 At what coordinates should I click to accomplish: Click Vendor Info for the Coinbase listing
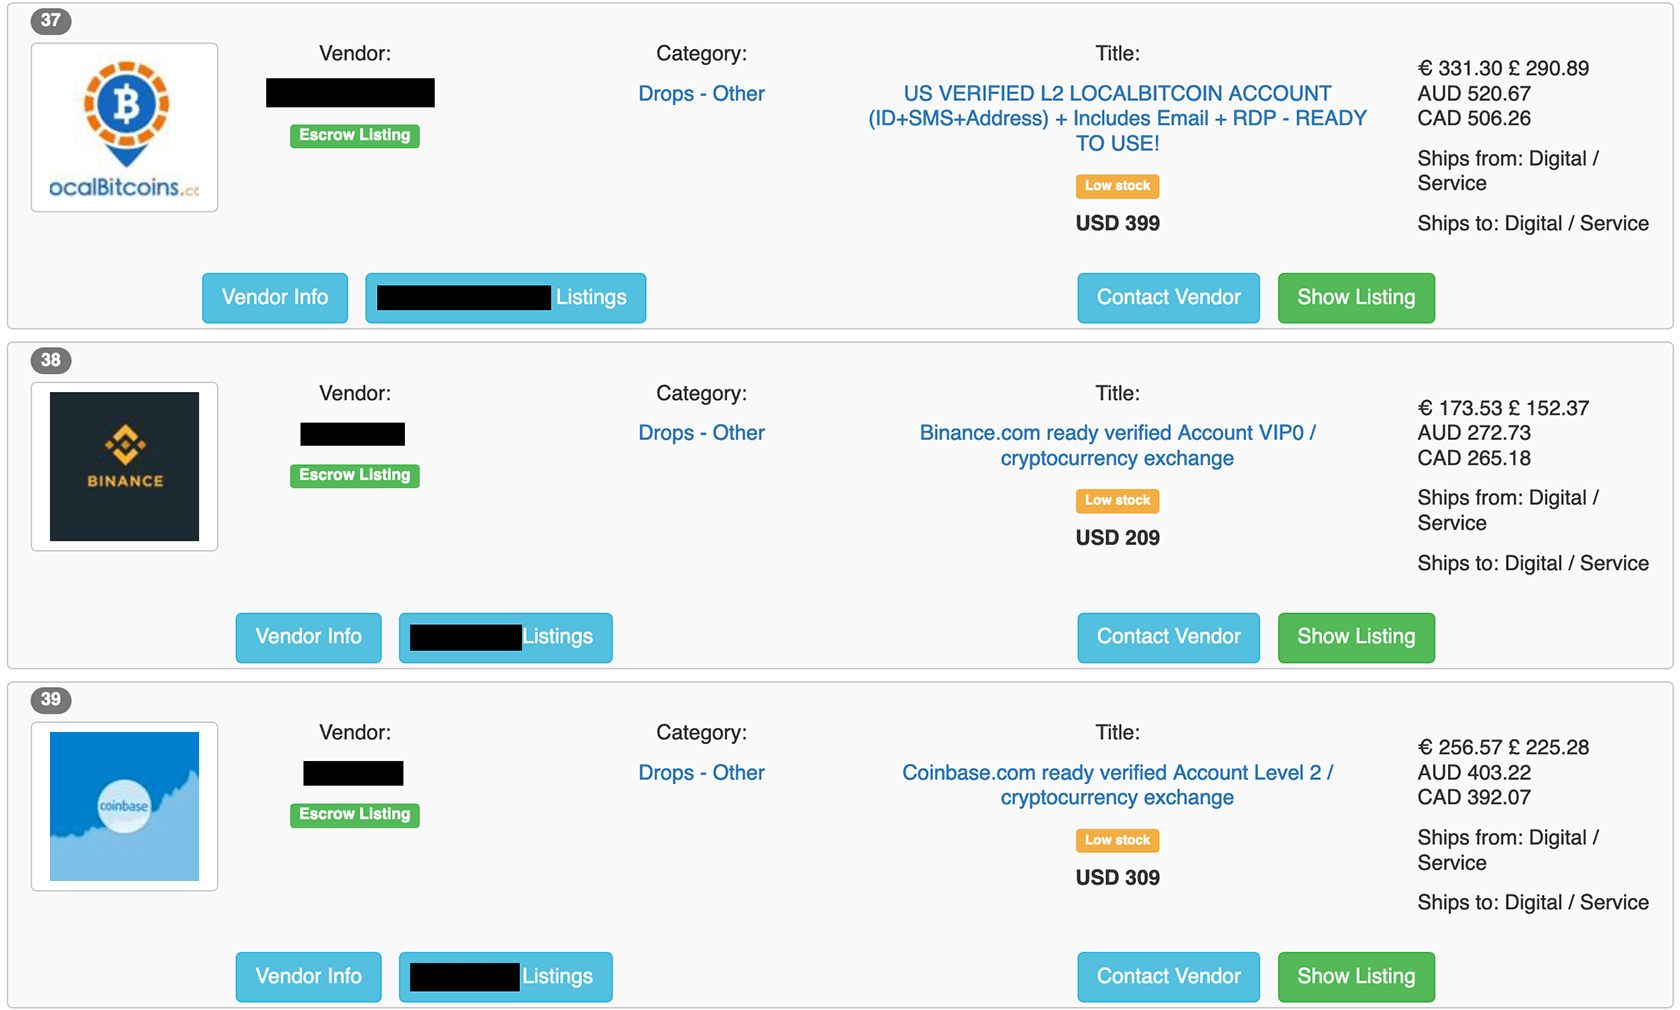point(309,976)
